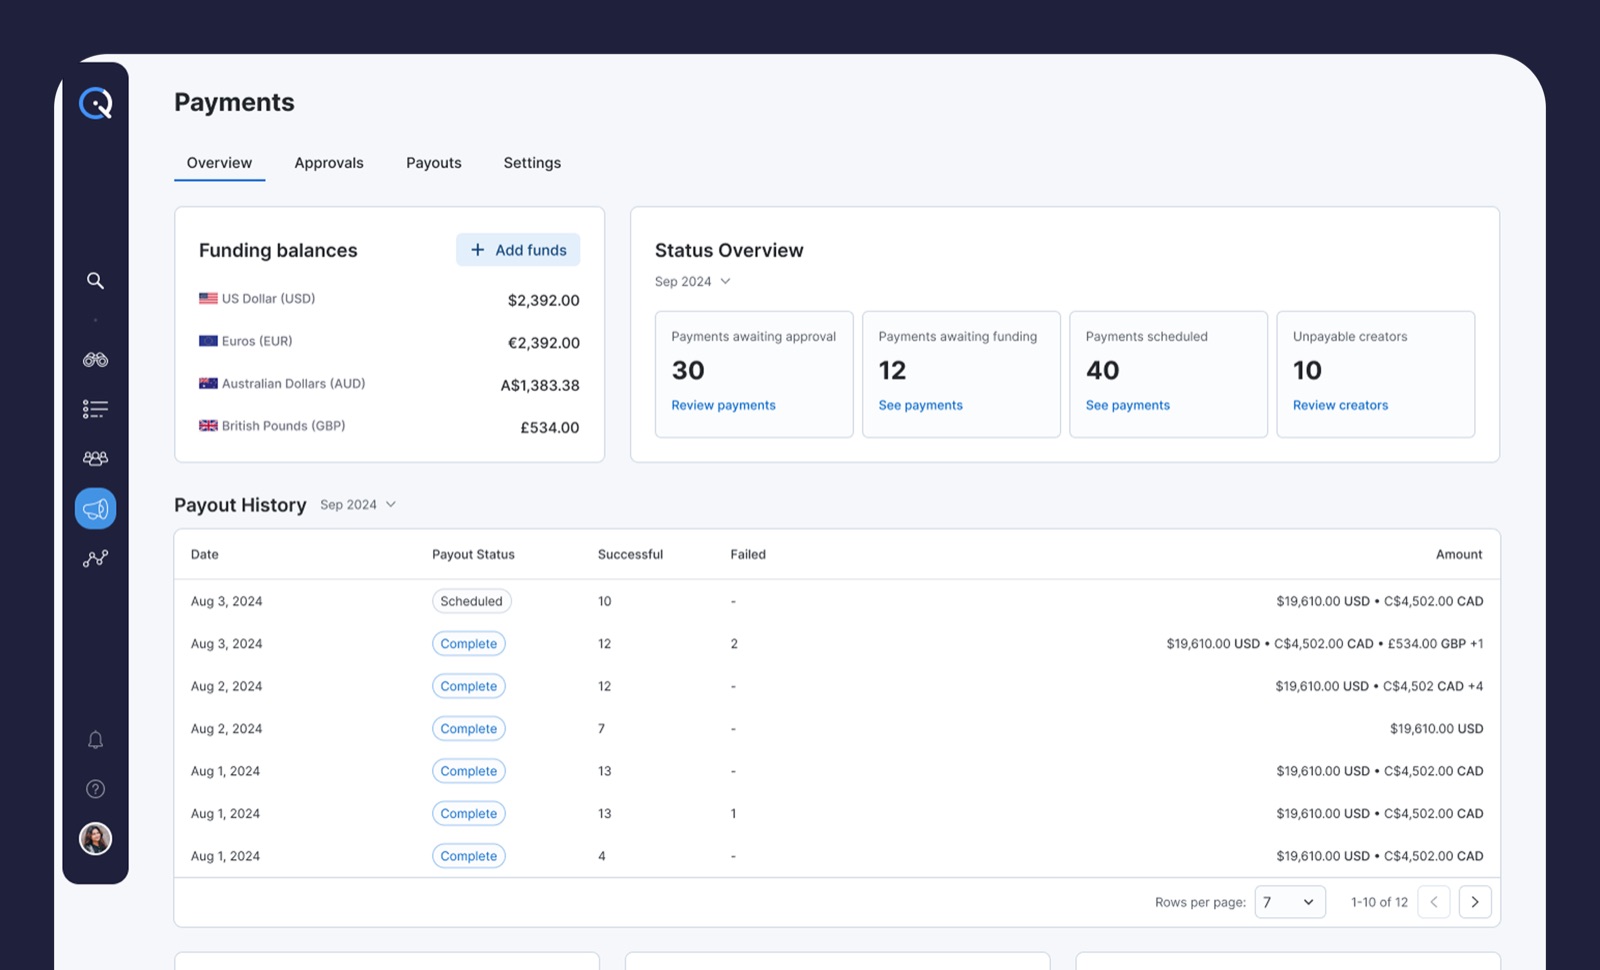
Task: Open the Payouts tab
Action: click(433, 162)
